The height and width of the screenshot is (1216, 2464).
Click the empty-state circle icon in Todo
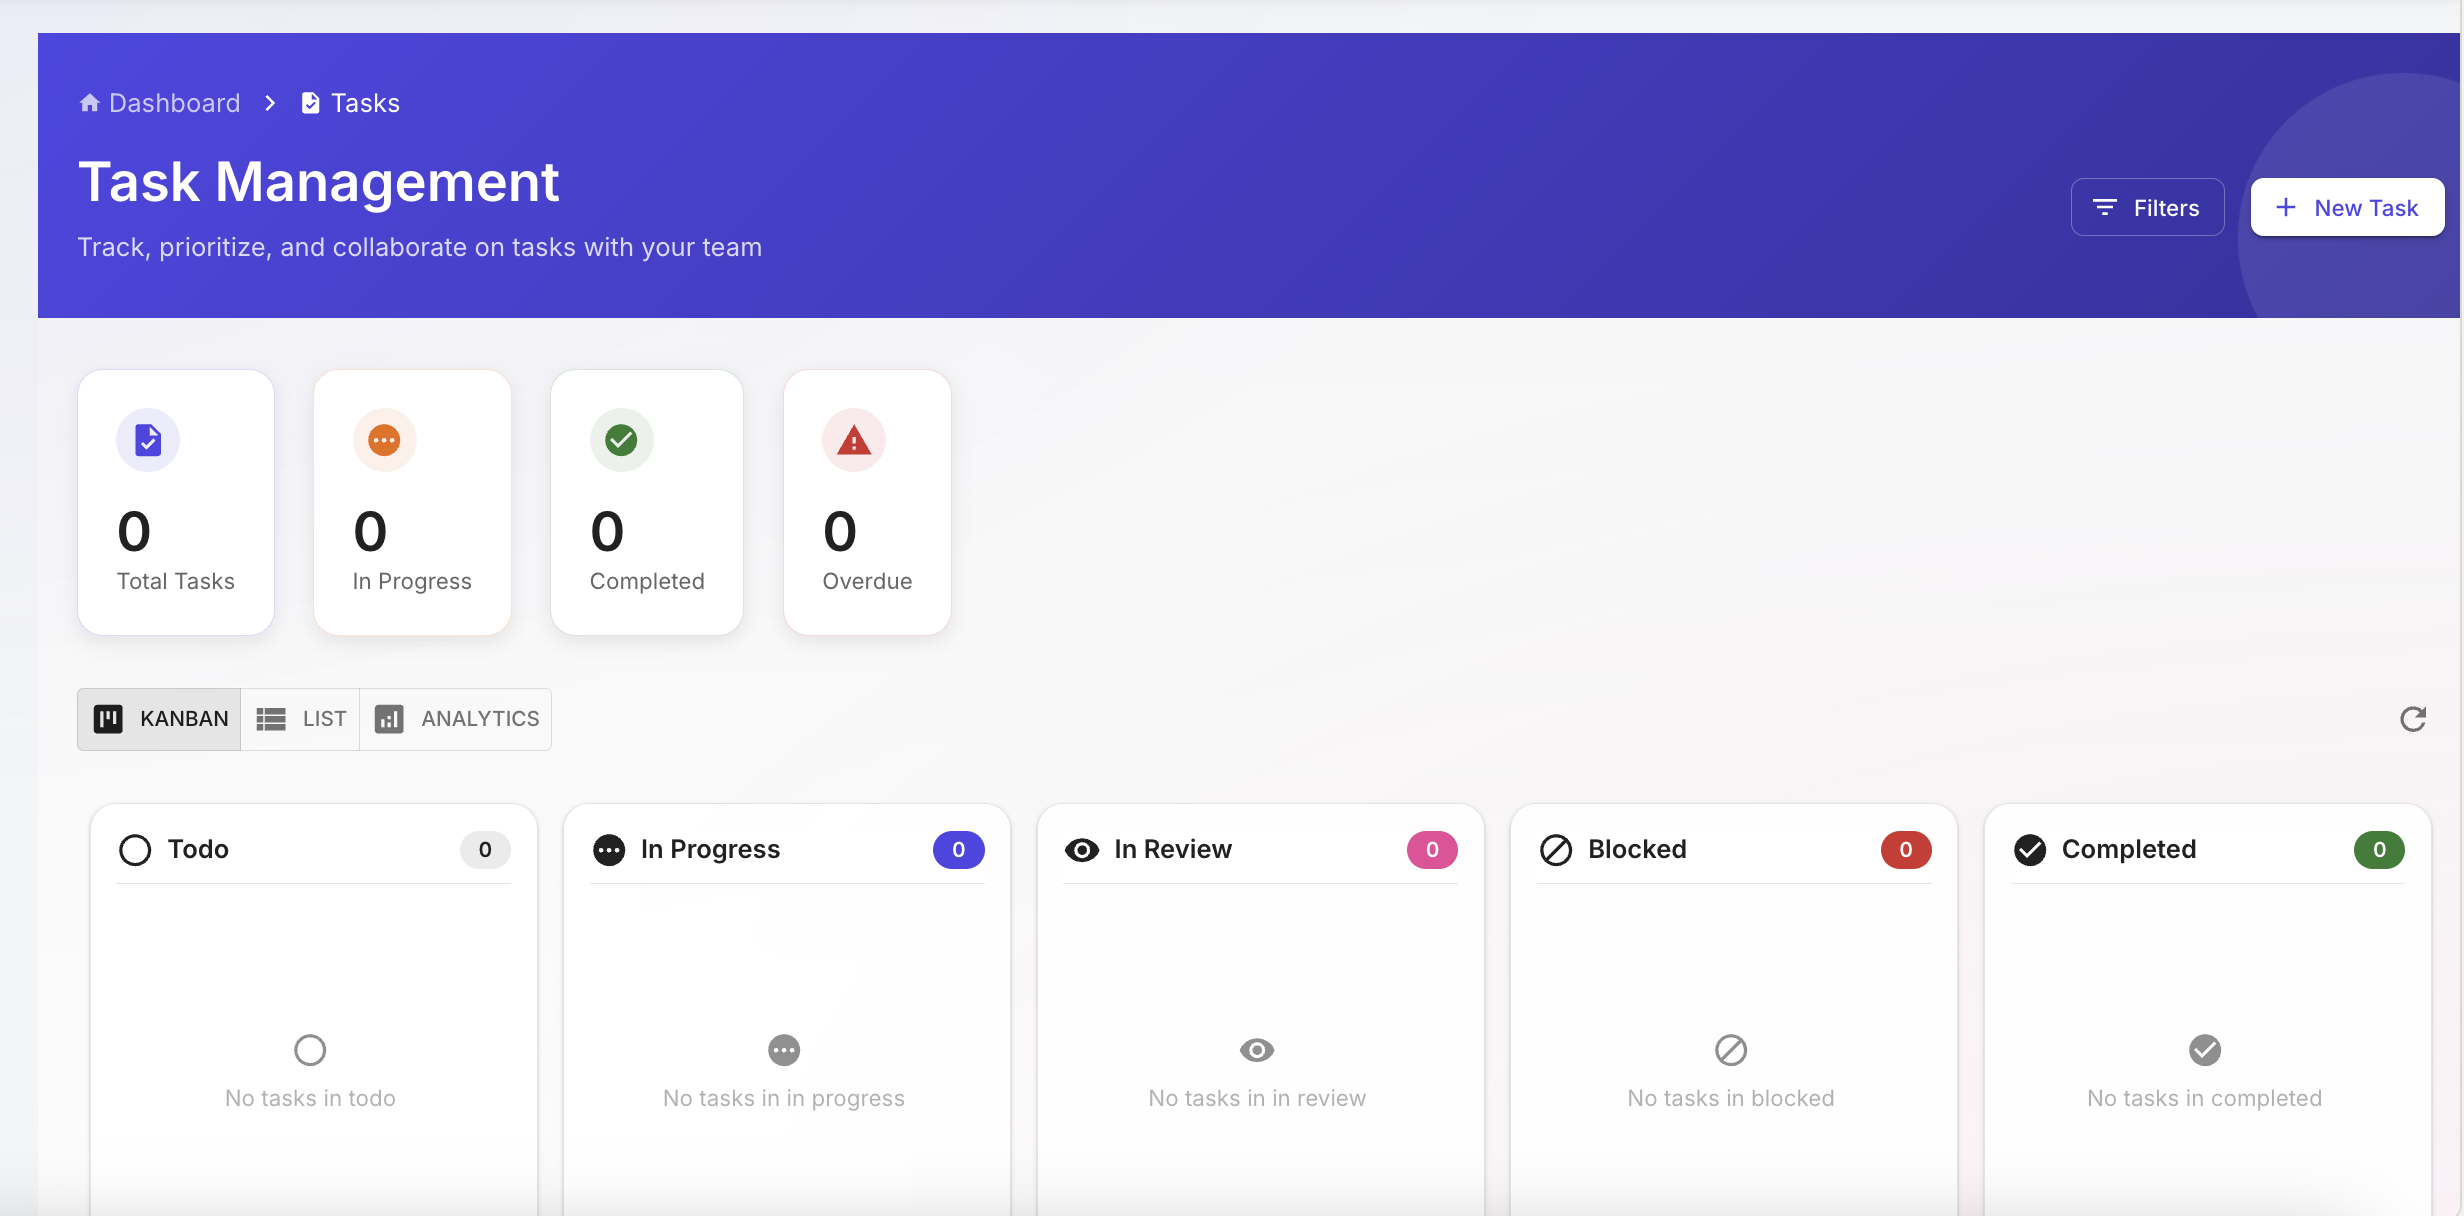[x=310, y=1050]
